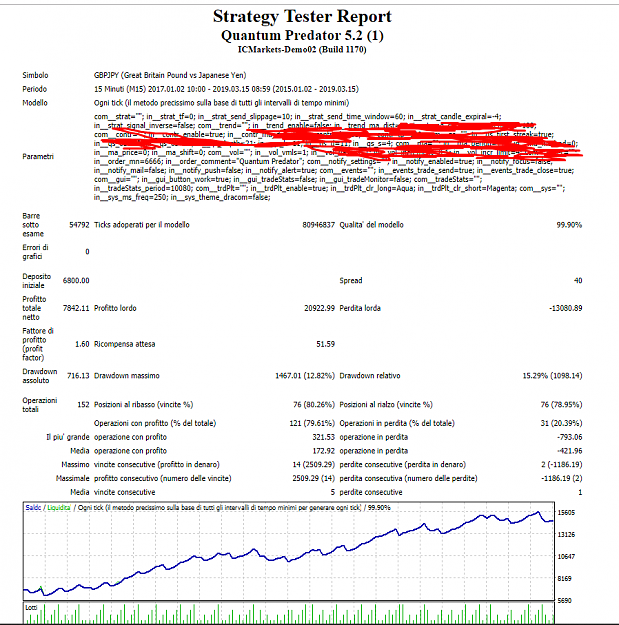Viewport: 619px width, 625px height.
Task: Click the Periodo date range value
Action: (x=226, y=89)
